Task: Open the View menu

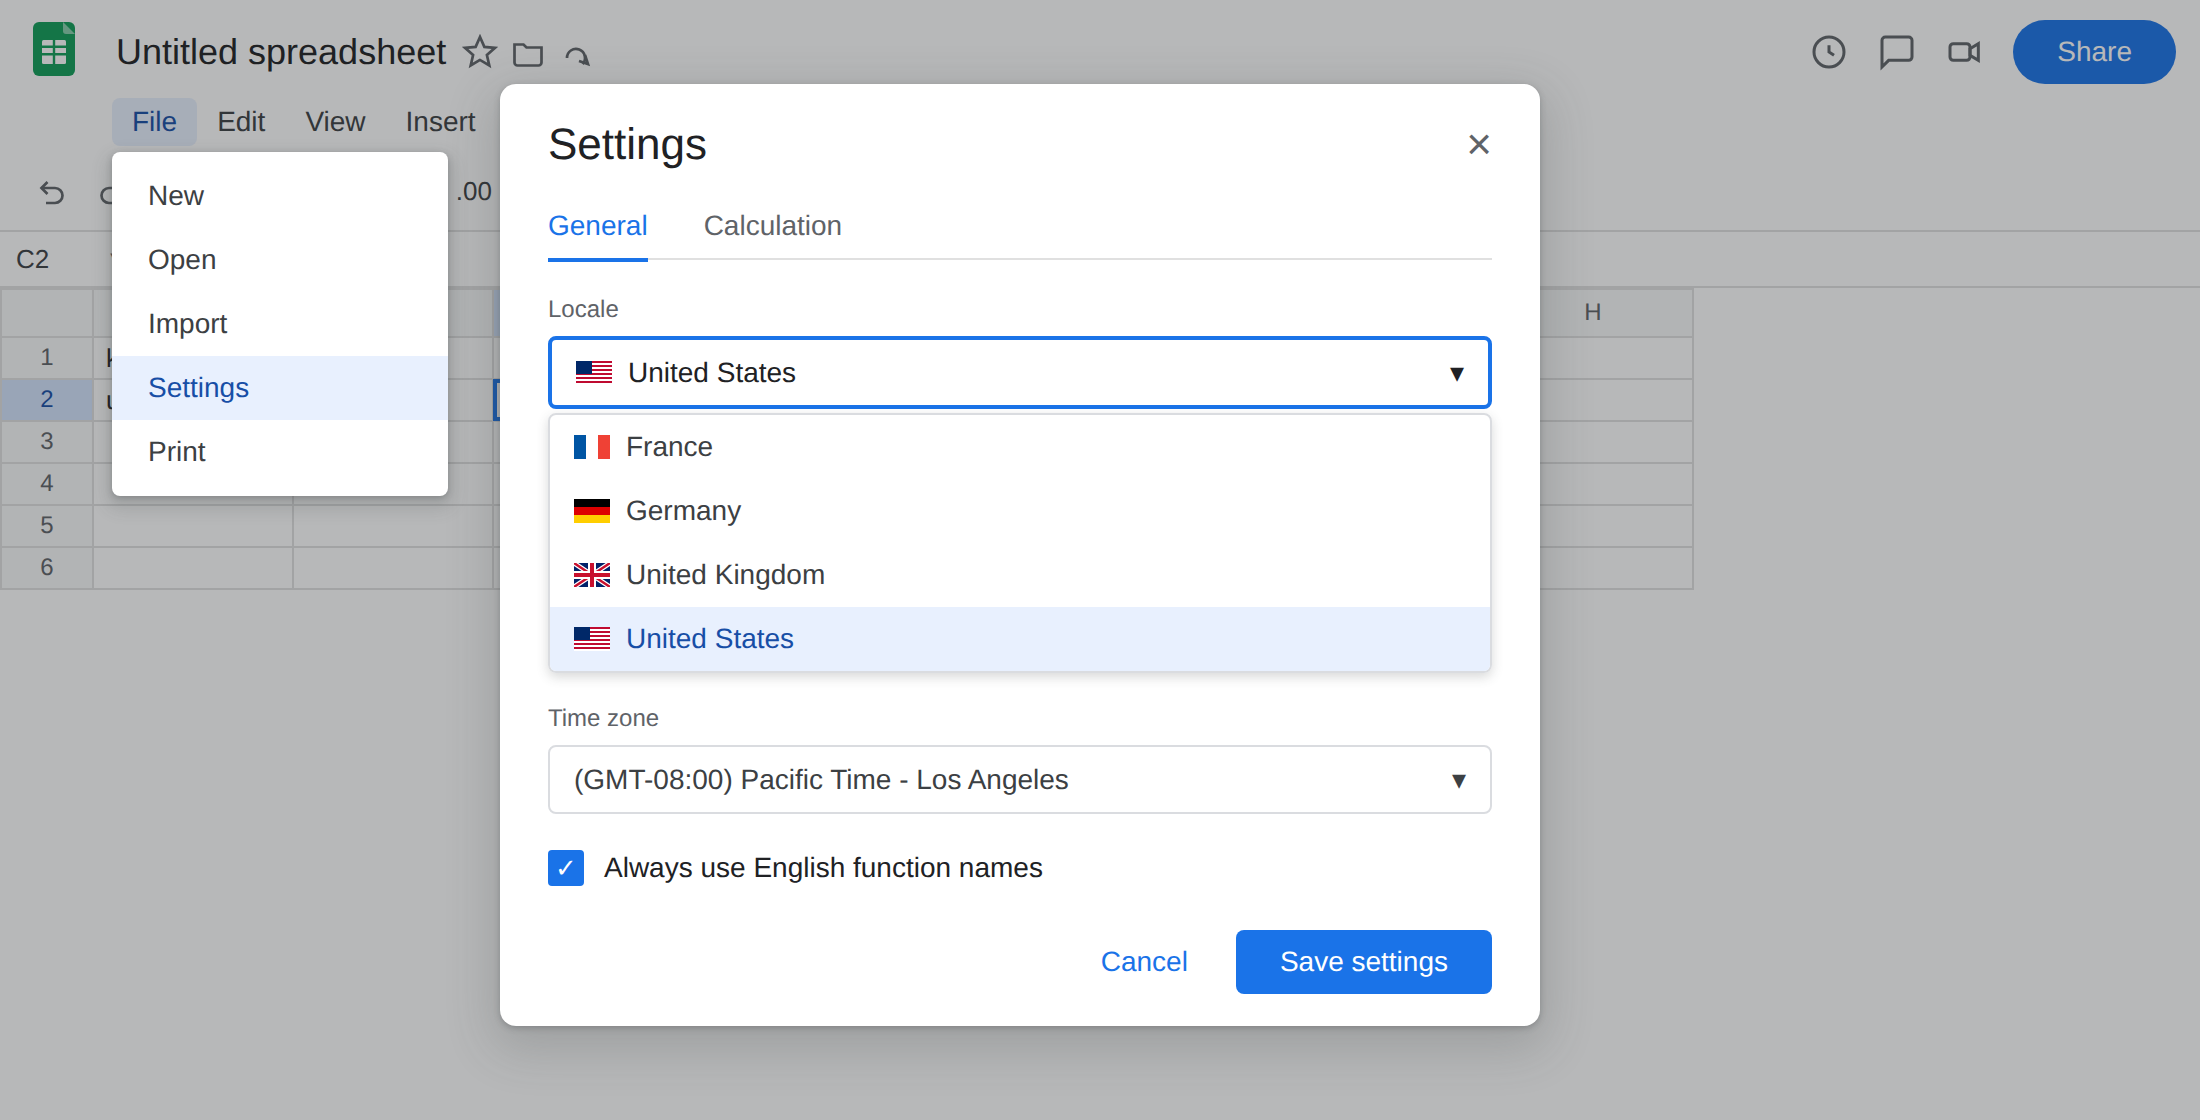Action: tap(335, 122)
